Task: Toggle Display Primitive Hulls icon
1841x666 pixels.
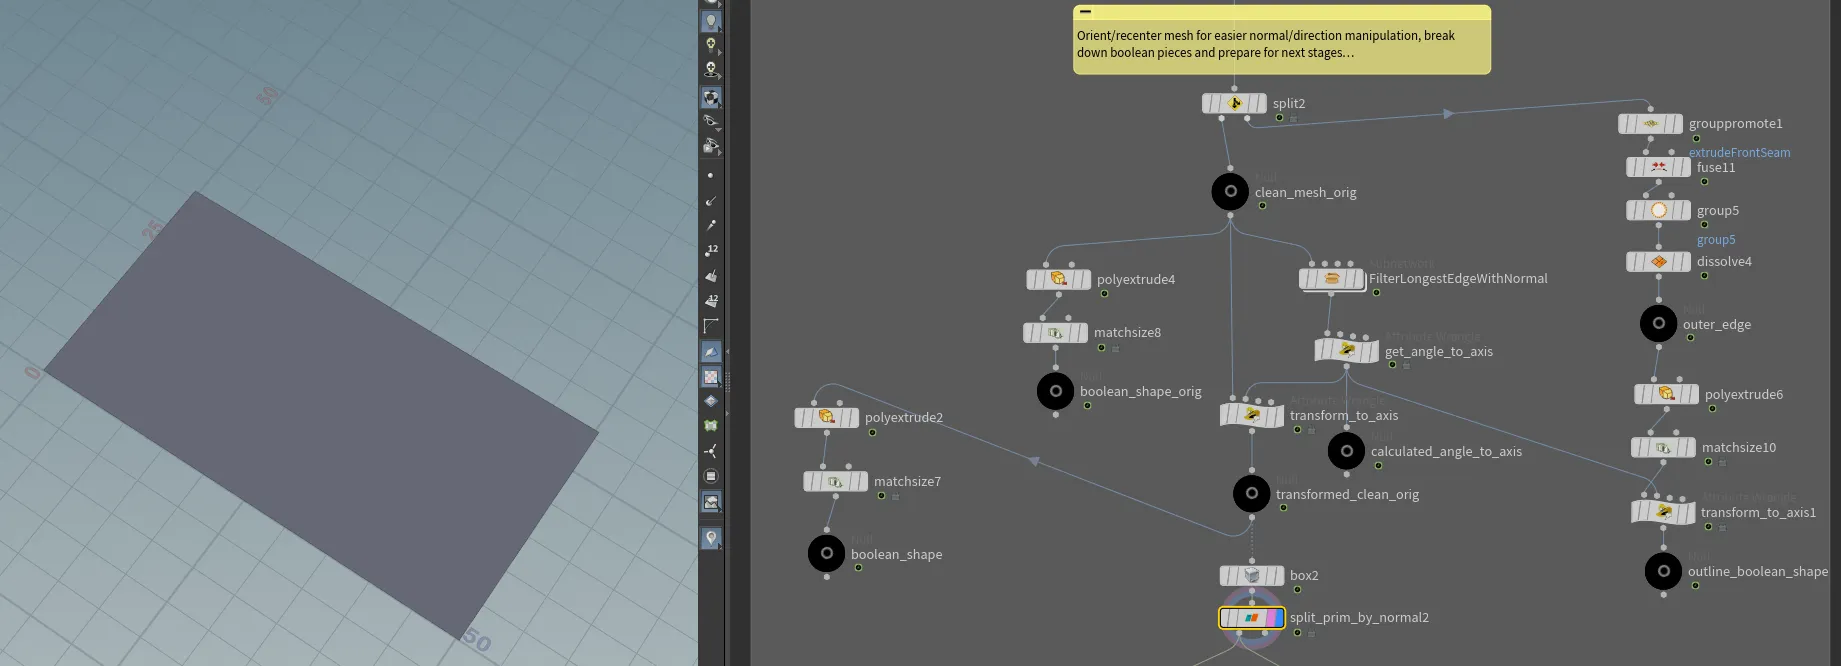Action: click(x=711, y=326)
